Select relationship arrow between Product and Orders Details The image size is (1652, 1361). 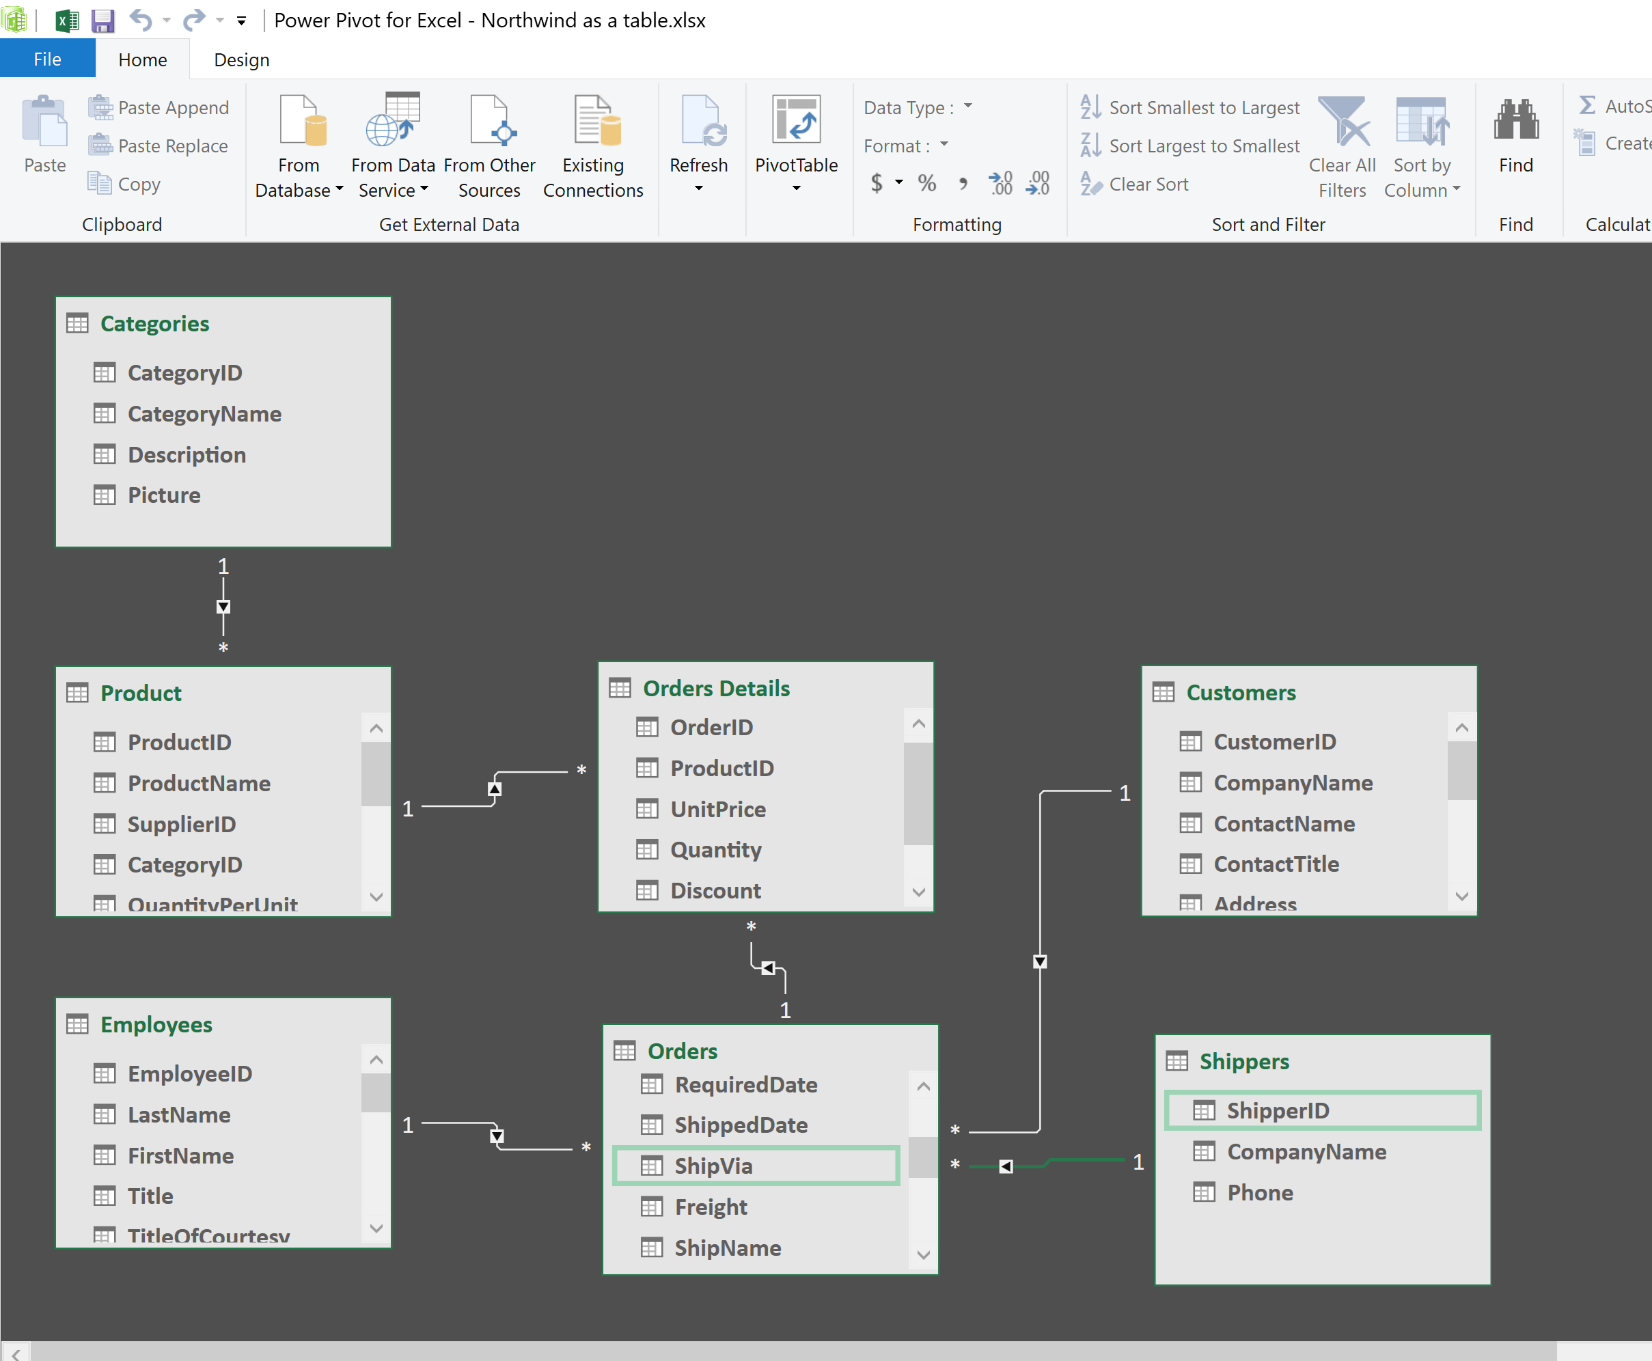[494, 789]
